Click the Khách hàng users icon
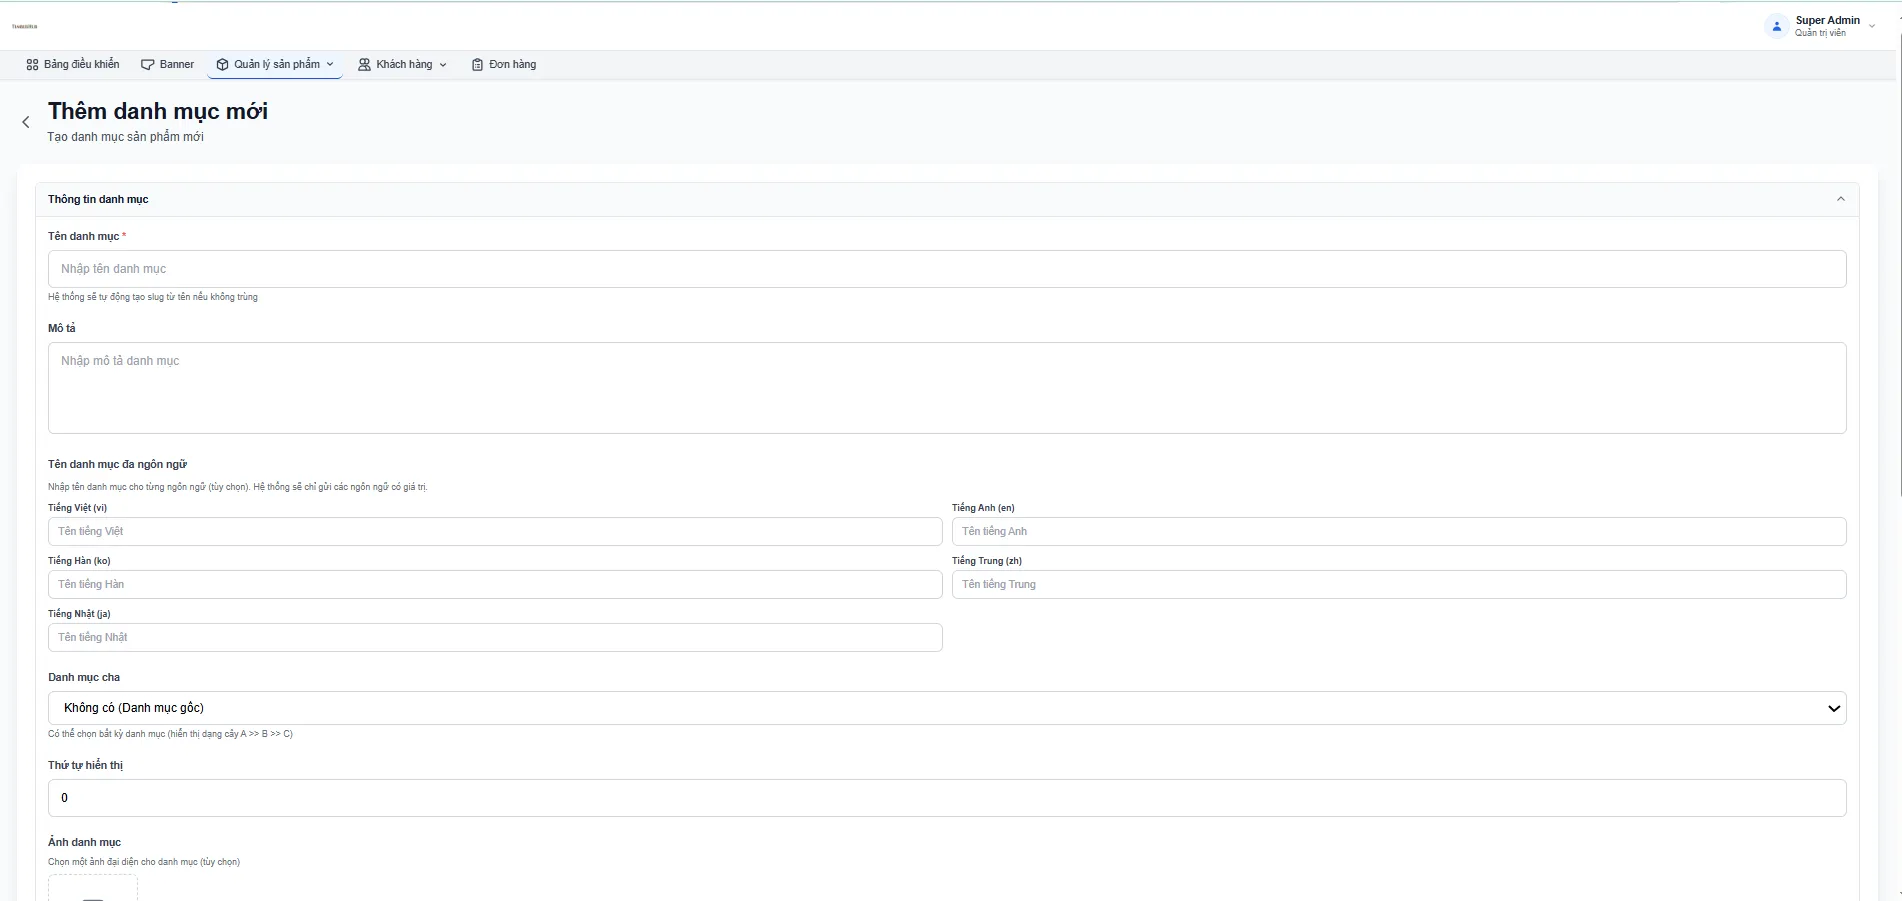 click(365, 64)
